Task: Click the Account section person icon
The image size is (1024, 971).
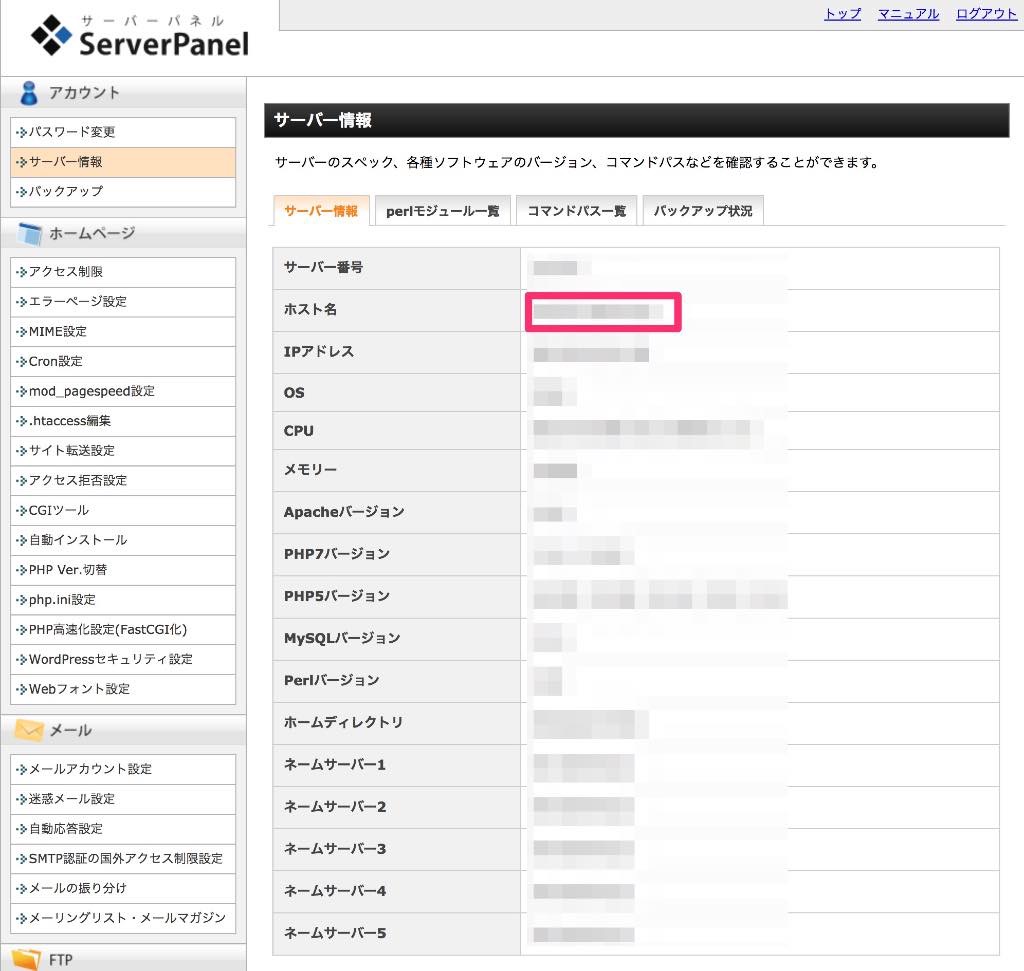Action: 28,93
